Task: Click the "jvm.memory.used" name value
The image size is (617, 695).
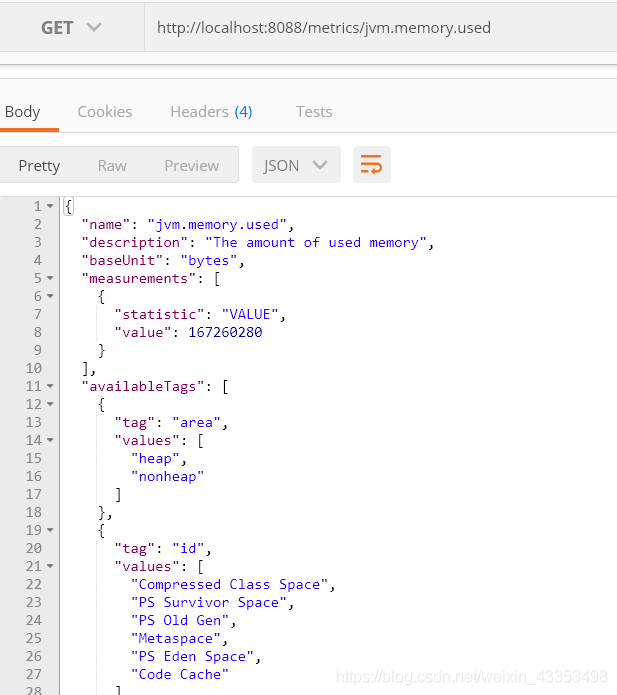Action: pyautogui.click(x=217, y=225)
